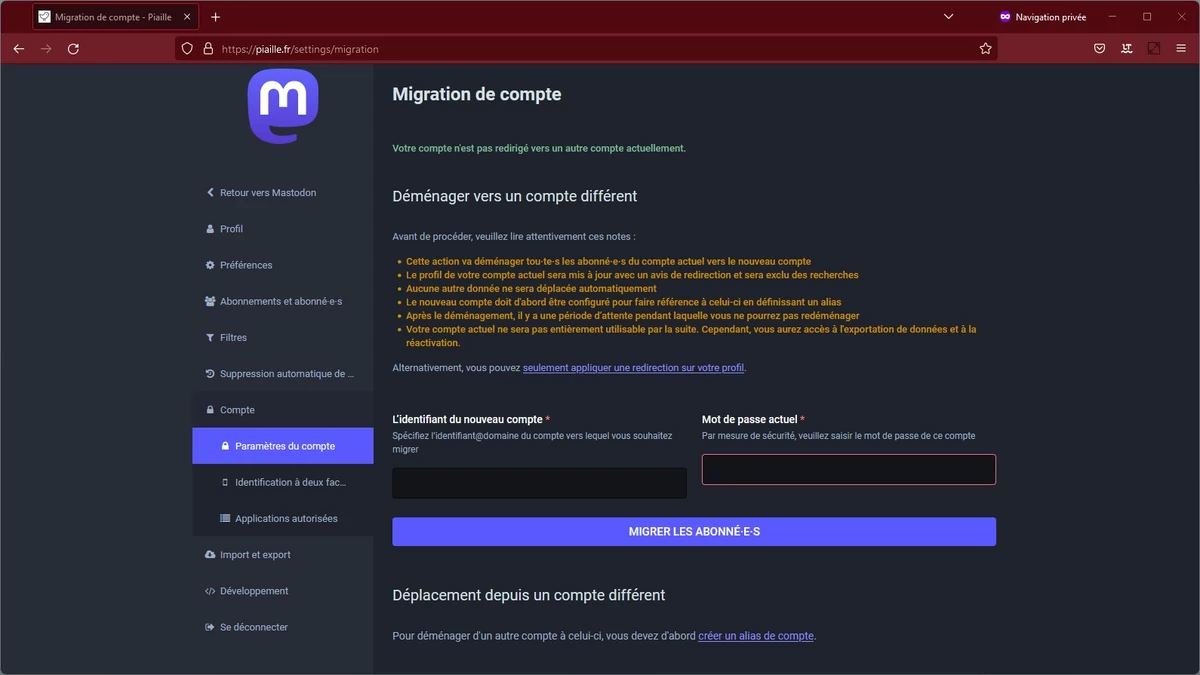Click the Migration de compte heading

point(477,94)
